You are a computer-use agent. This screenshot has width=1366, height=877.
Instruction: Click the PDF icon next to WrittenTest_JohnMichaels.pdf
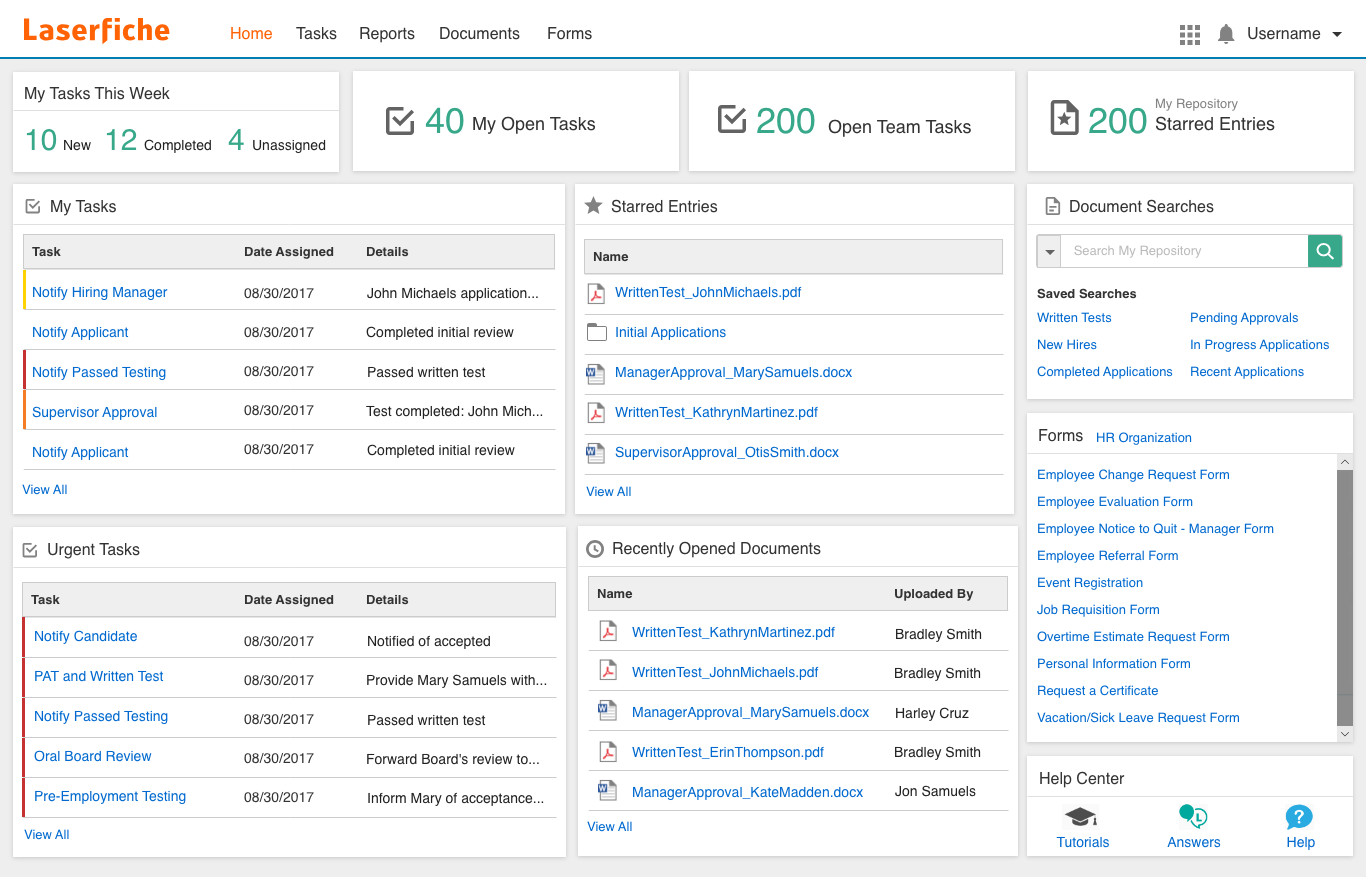pos(596,292)
